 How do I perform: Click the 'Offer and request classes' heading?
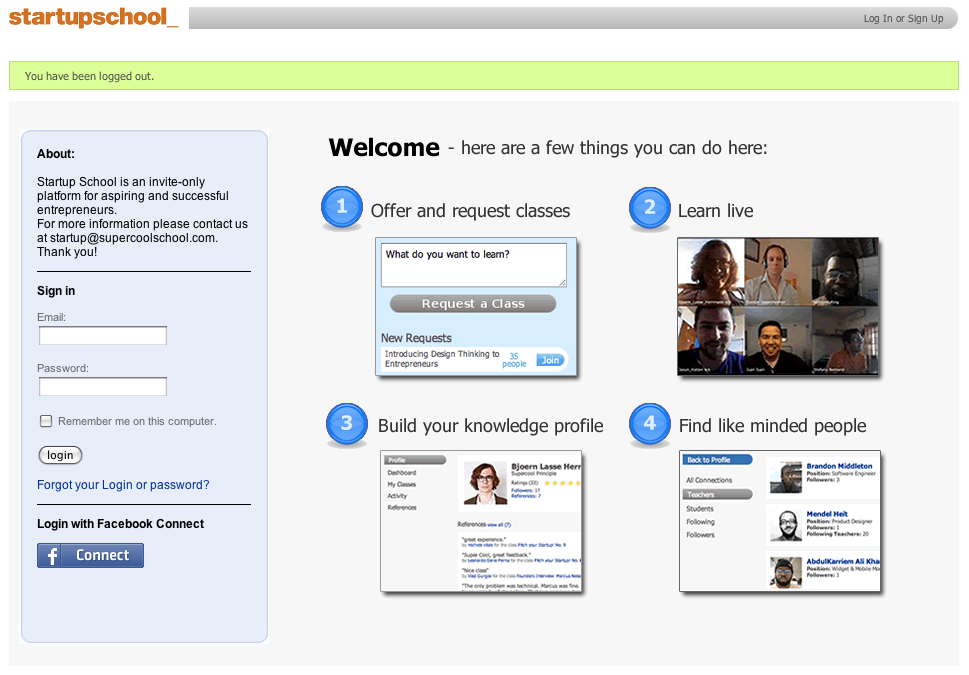pyautogui.click(x=470, y=211)
